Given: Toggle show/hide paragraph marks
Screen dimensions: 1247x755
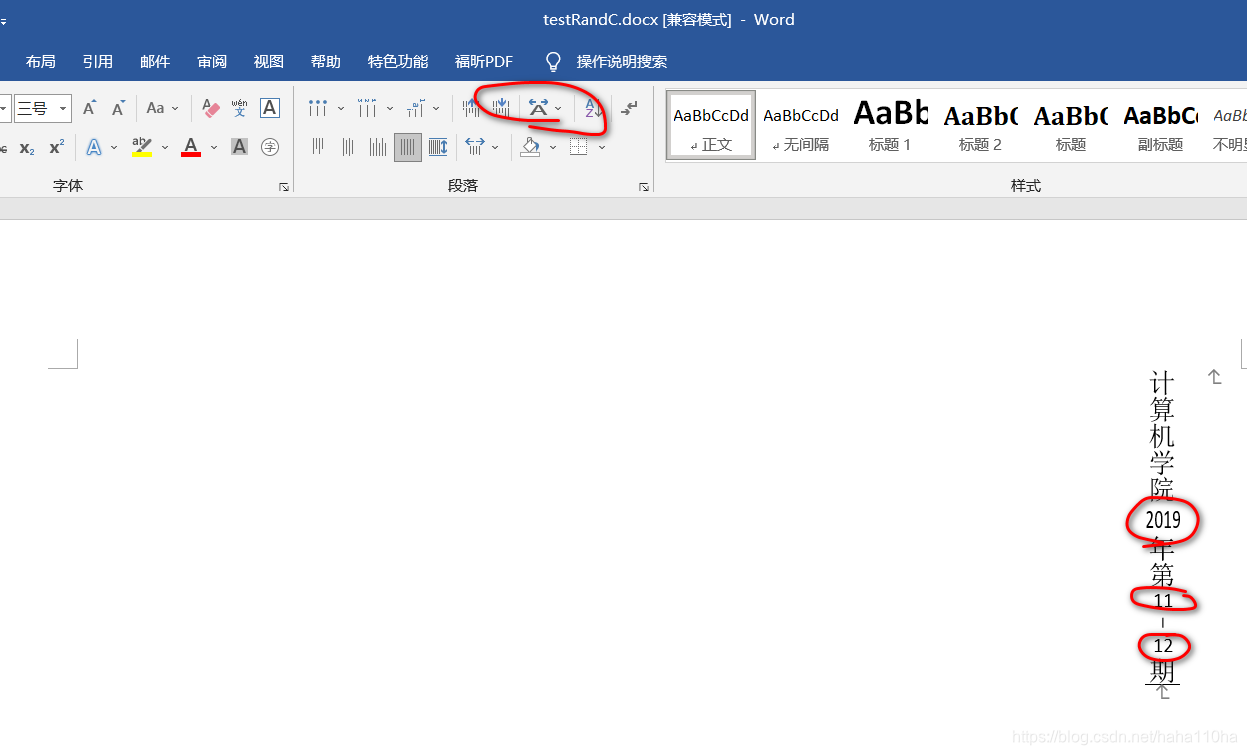Looking at the screenshot, I should coord(629,108).
